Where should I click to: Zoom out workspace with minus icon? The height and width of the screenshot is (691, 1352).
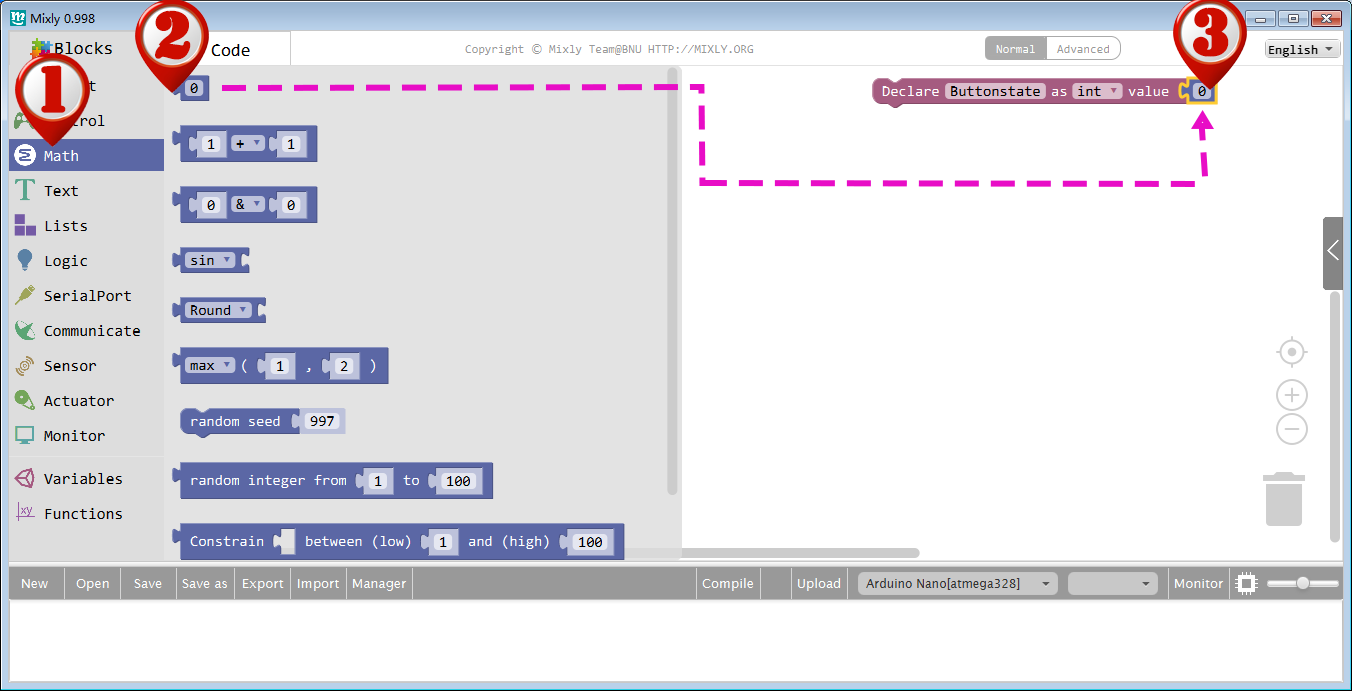pos(1292,430)
